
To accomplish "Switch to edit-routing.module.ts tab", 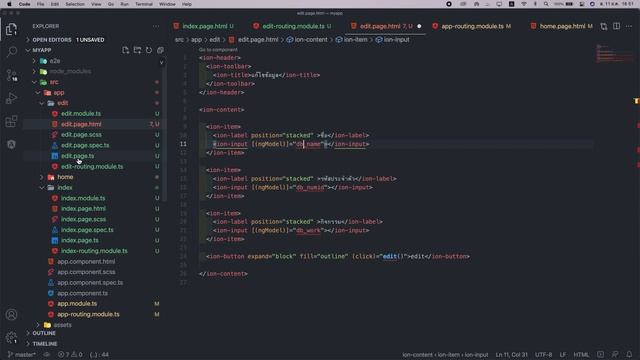I will tap(292, 26).
